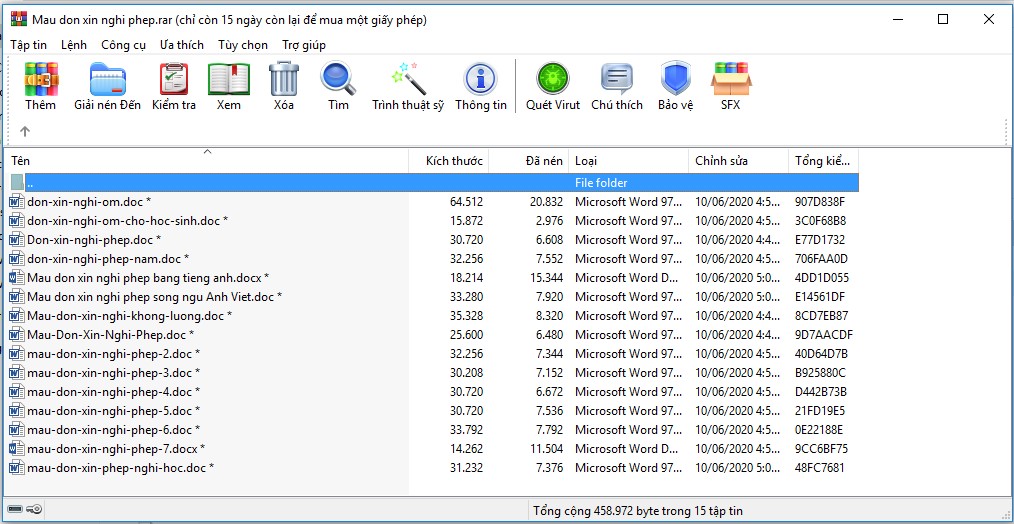Image resolution: width=1014 pixels, height=524 pixels.
Task: Click the Thêm (Add) toolbar icon
Action: click(41, 79)
